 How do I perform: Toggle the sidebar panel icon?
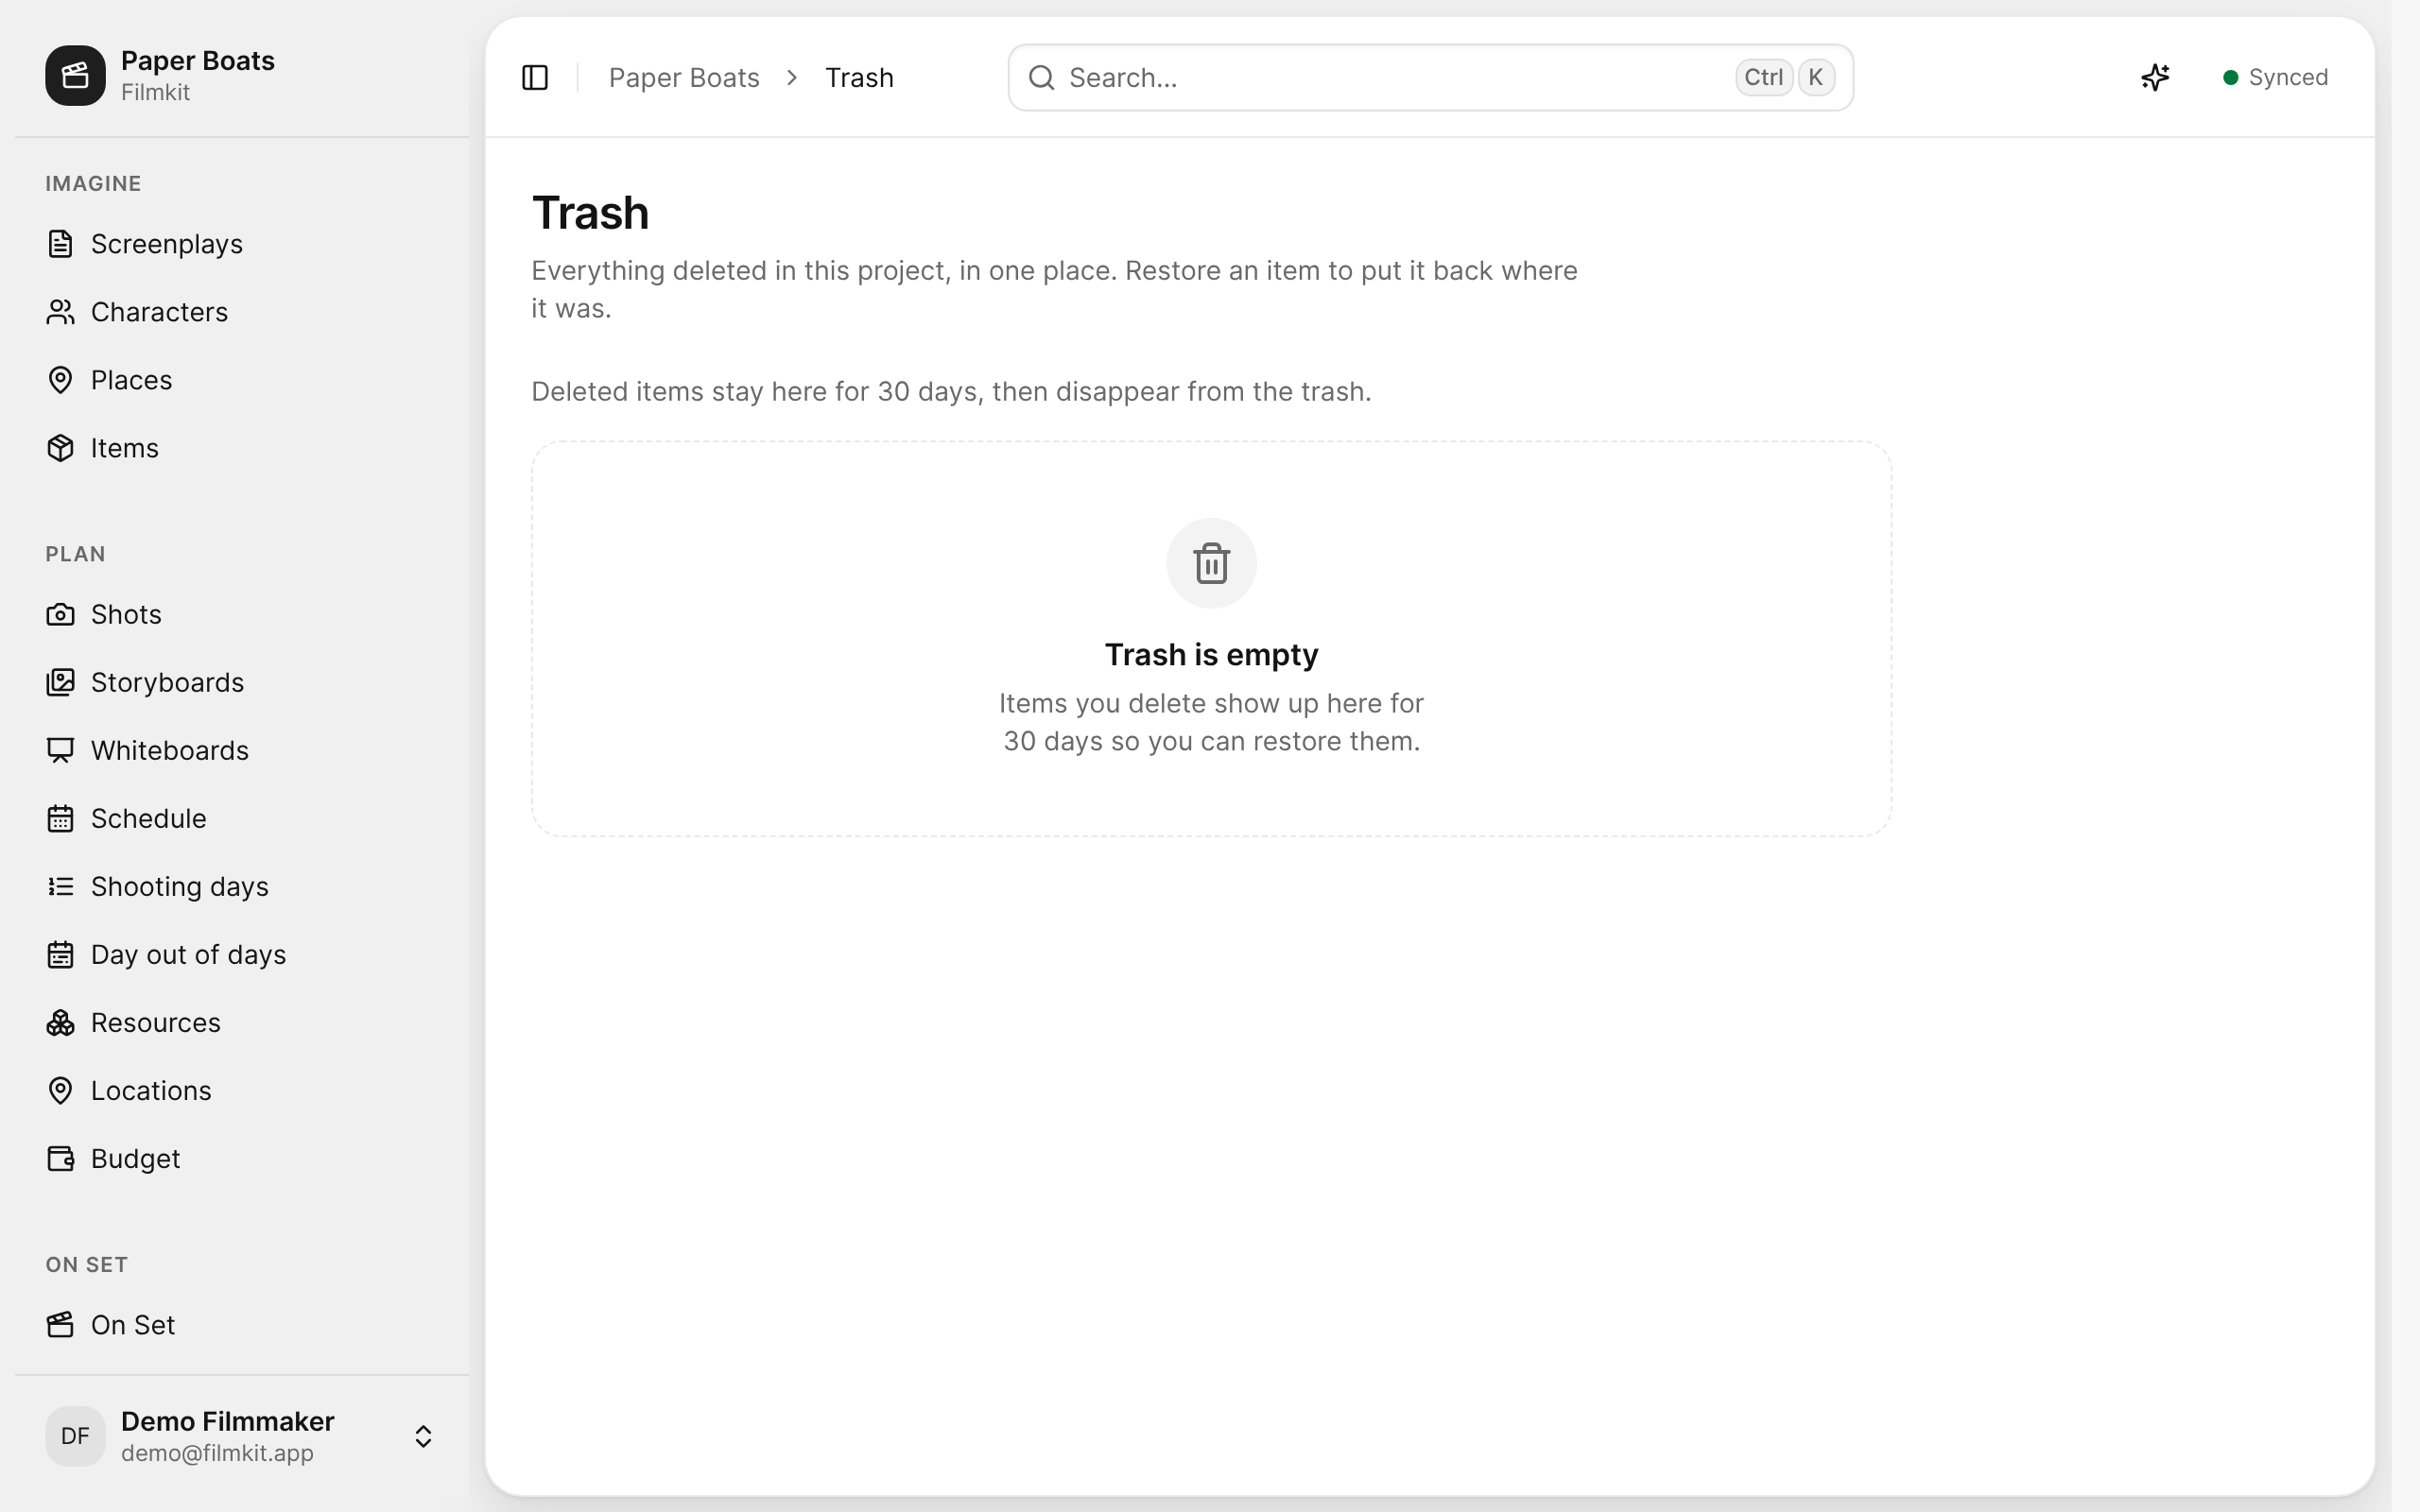tap(535, 77)
